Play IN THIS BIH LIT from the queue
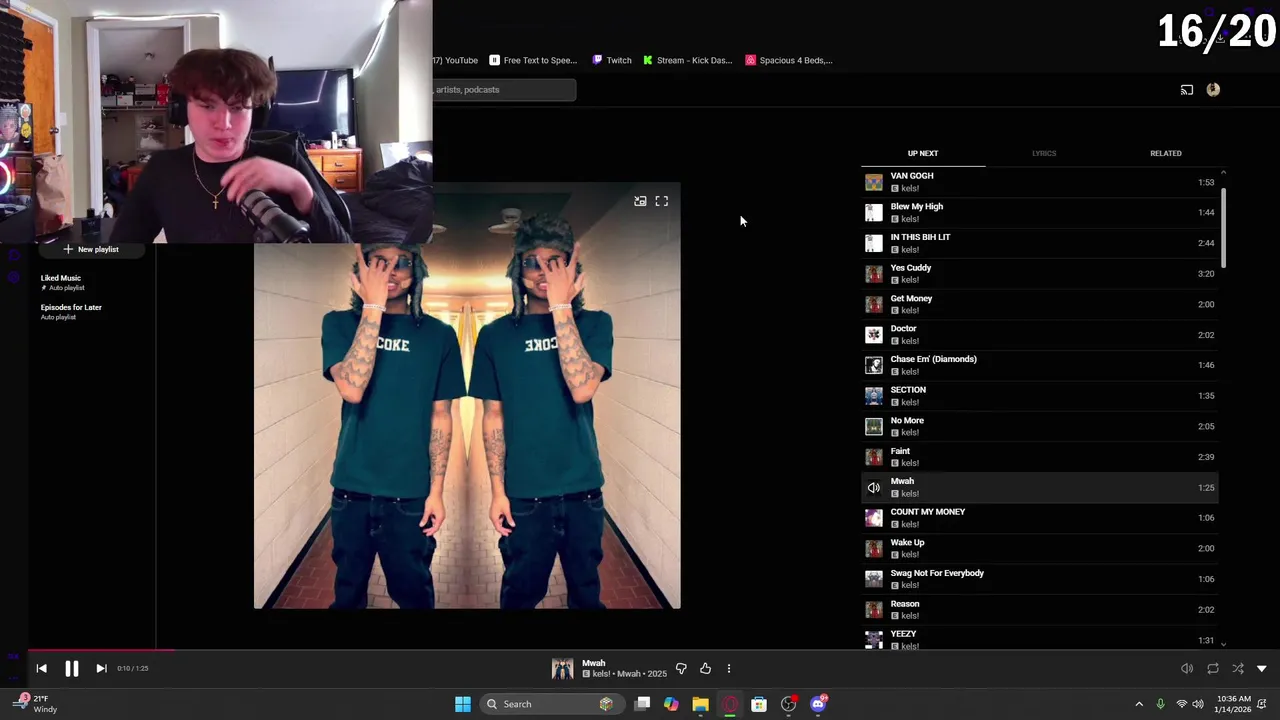This screenshot has width=1280, height=720. (x=1040, y=243)
